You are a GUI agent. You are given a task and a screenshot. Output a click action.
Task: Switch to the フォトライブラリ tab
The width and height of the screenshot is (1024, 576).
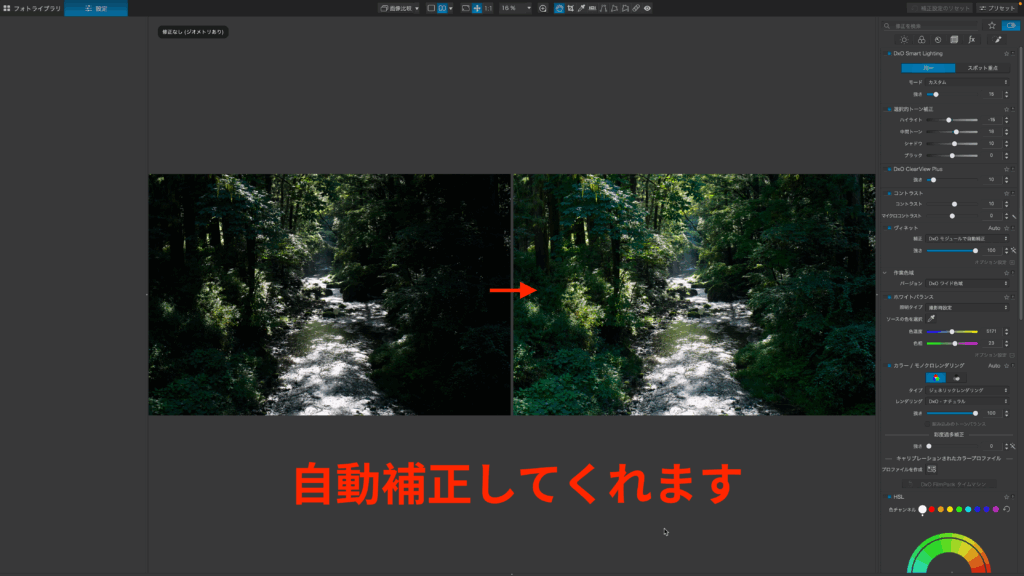(32, 8)
